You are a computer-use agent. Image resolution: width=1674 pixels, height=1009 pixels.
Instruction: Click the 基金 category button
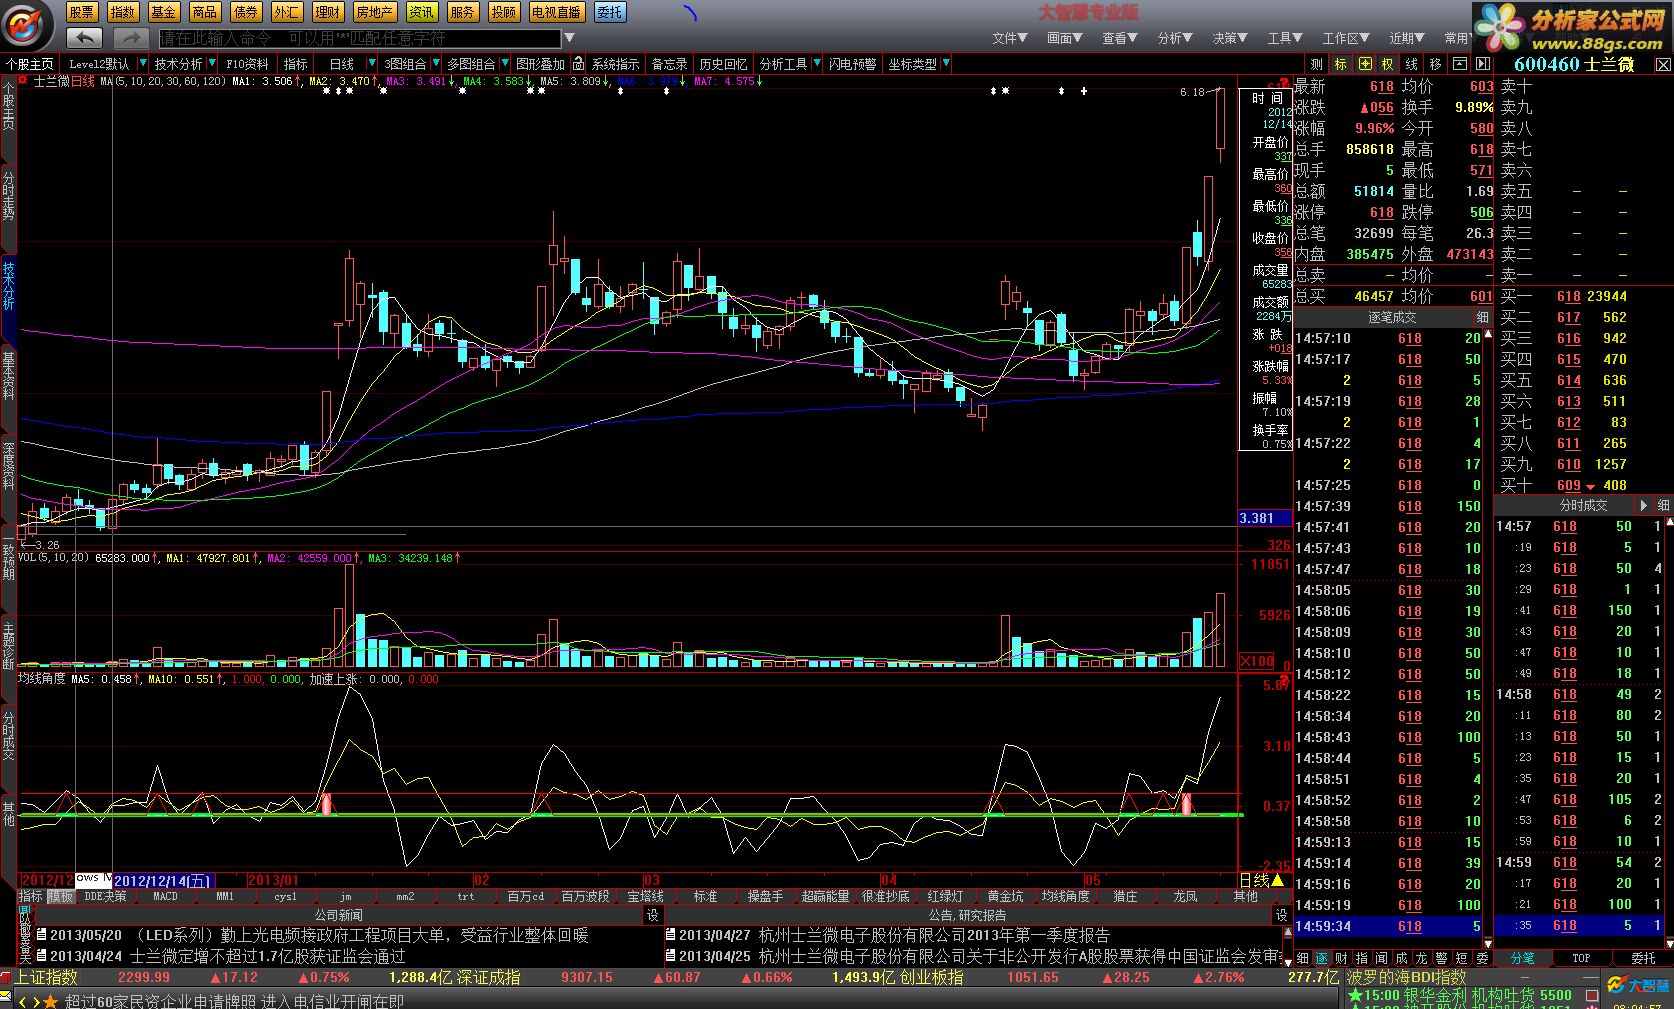click(x=164, y=12)
